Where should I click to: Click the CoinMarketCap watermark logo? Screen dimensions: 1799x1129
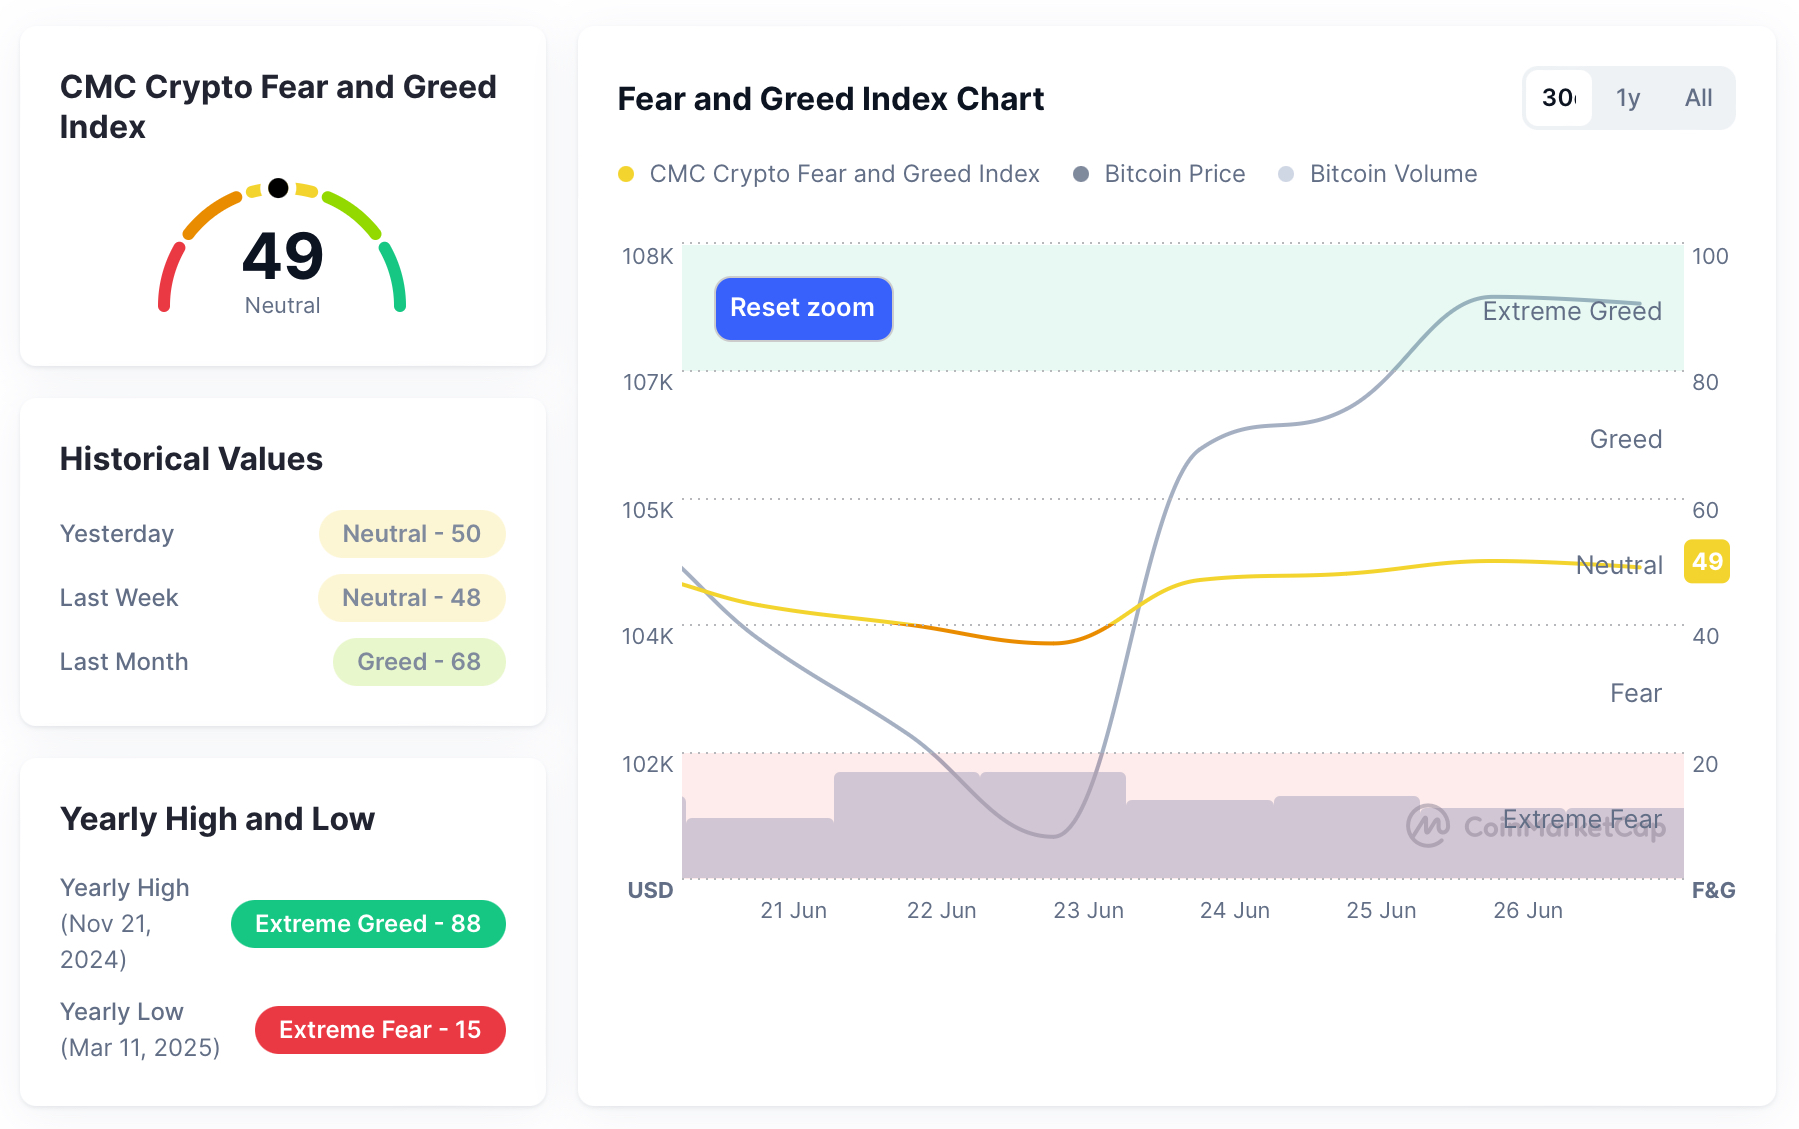click(1428, 826)
